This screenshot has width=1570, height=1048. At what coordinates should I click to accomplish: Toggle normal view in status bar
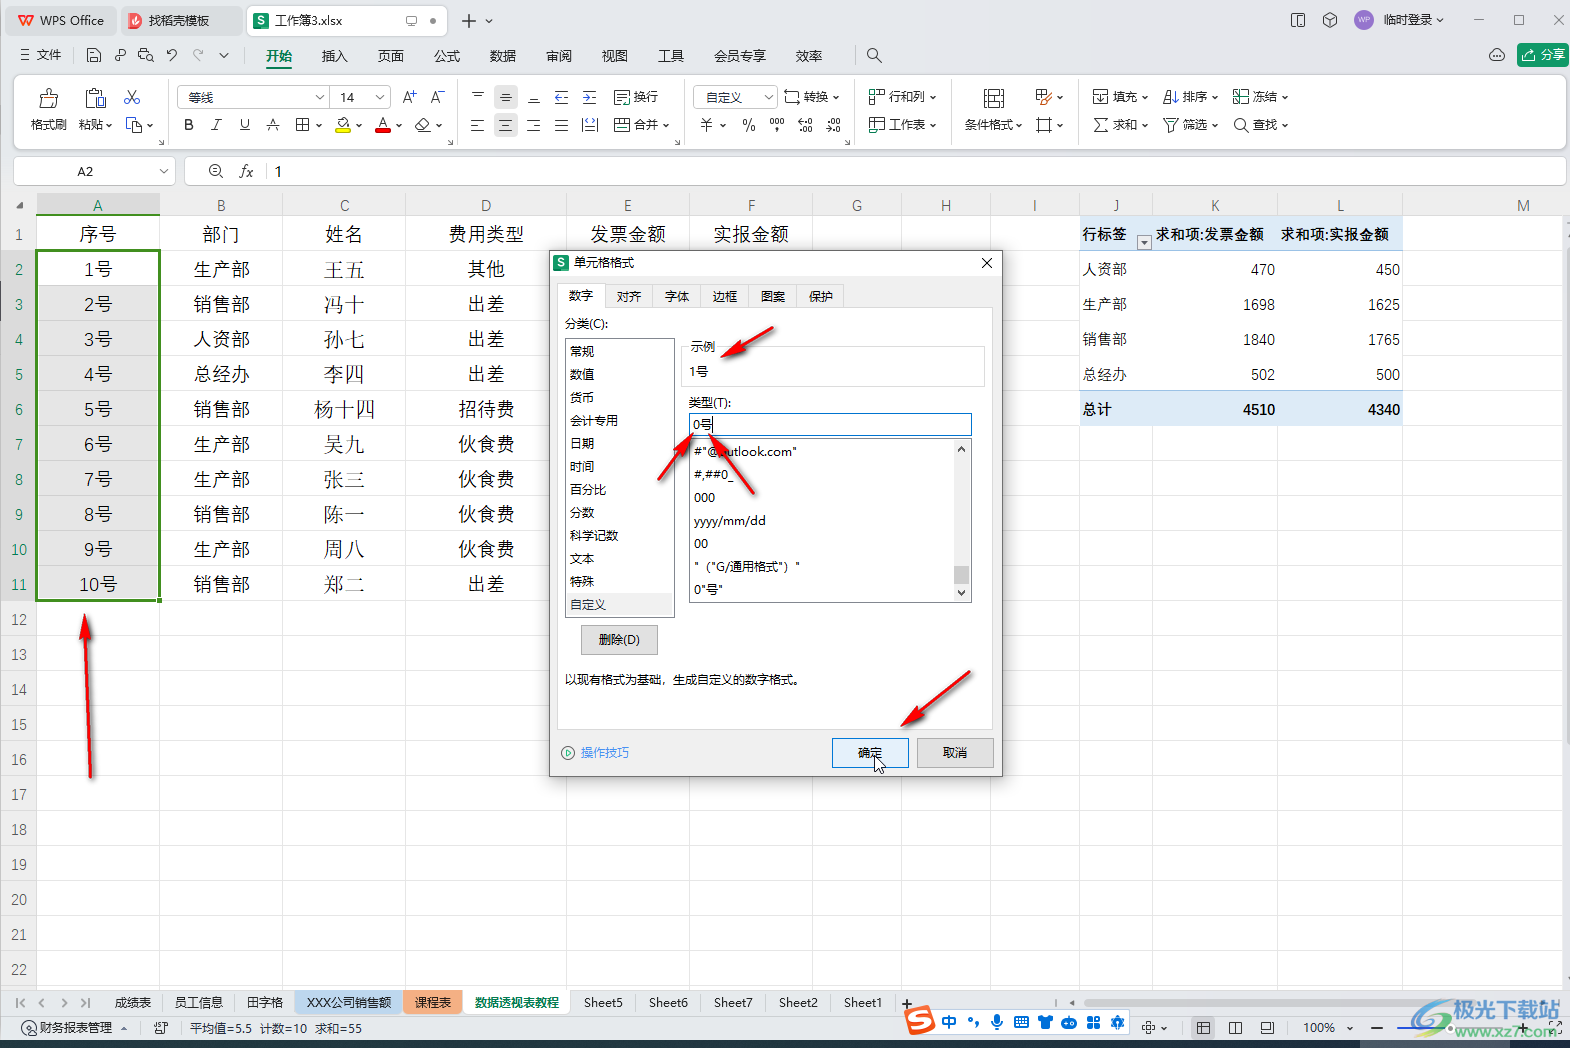pyautogui.click(x=1203, y=1028)
